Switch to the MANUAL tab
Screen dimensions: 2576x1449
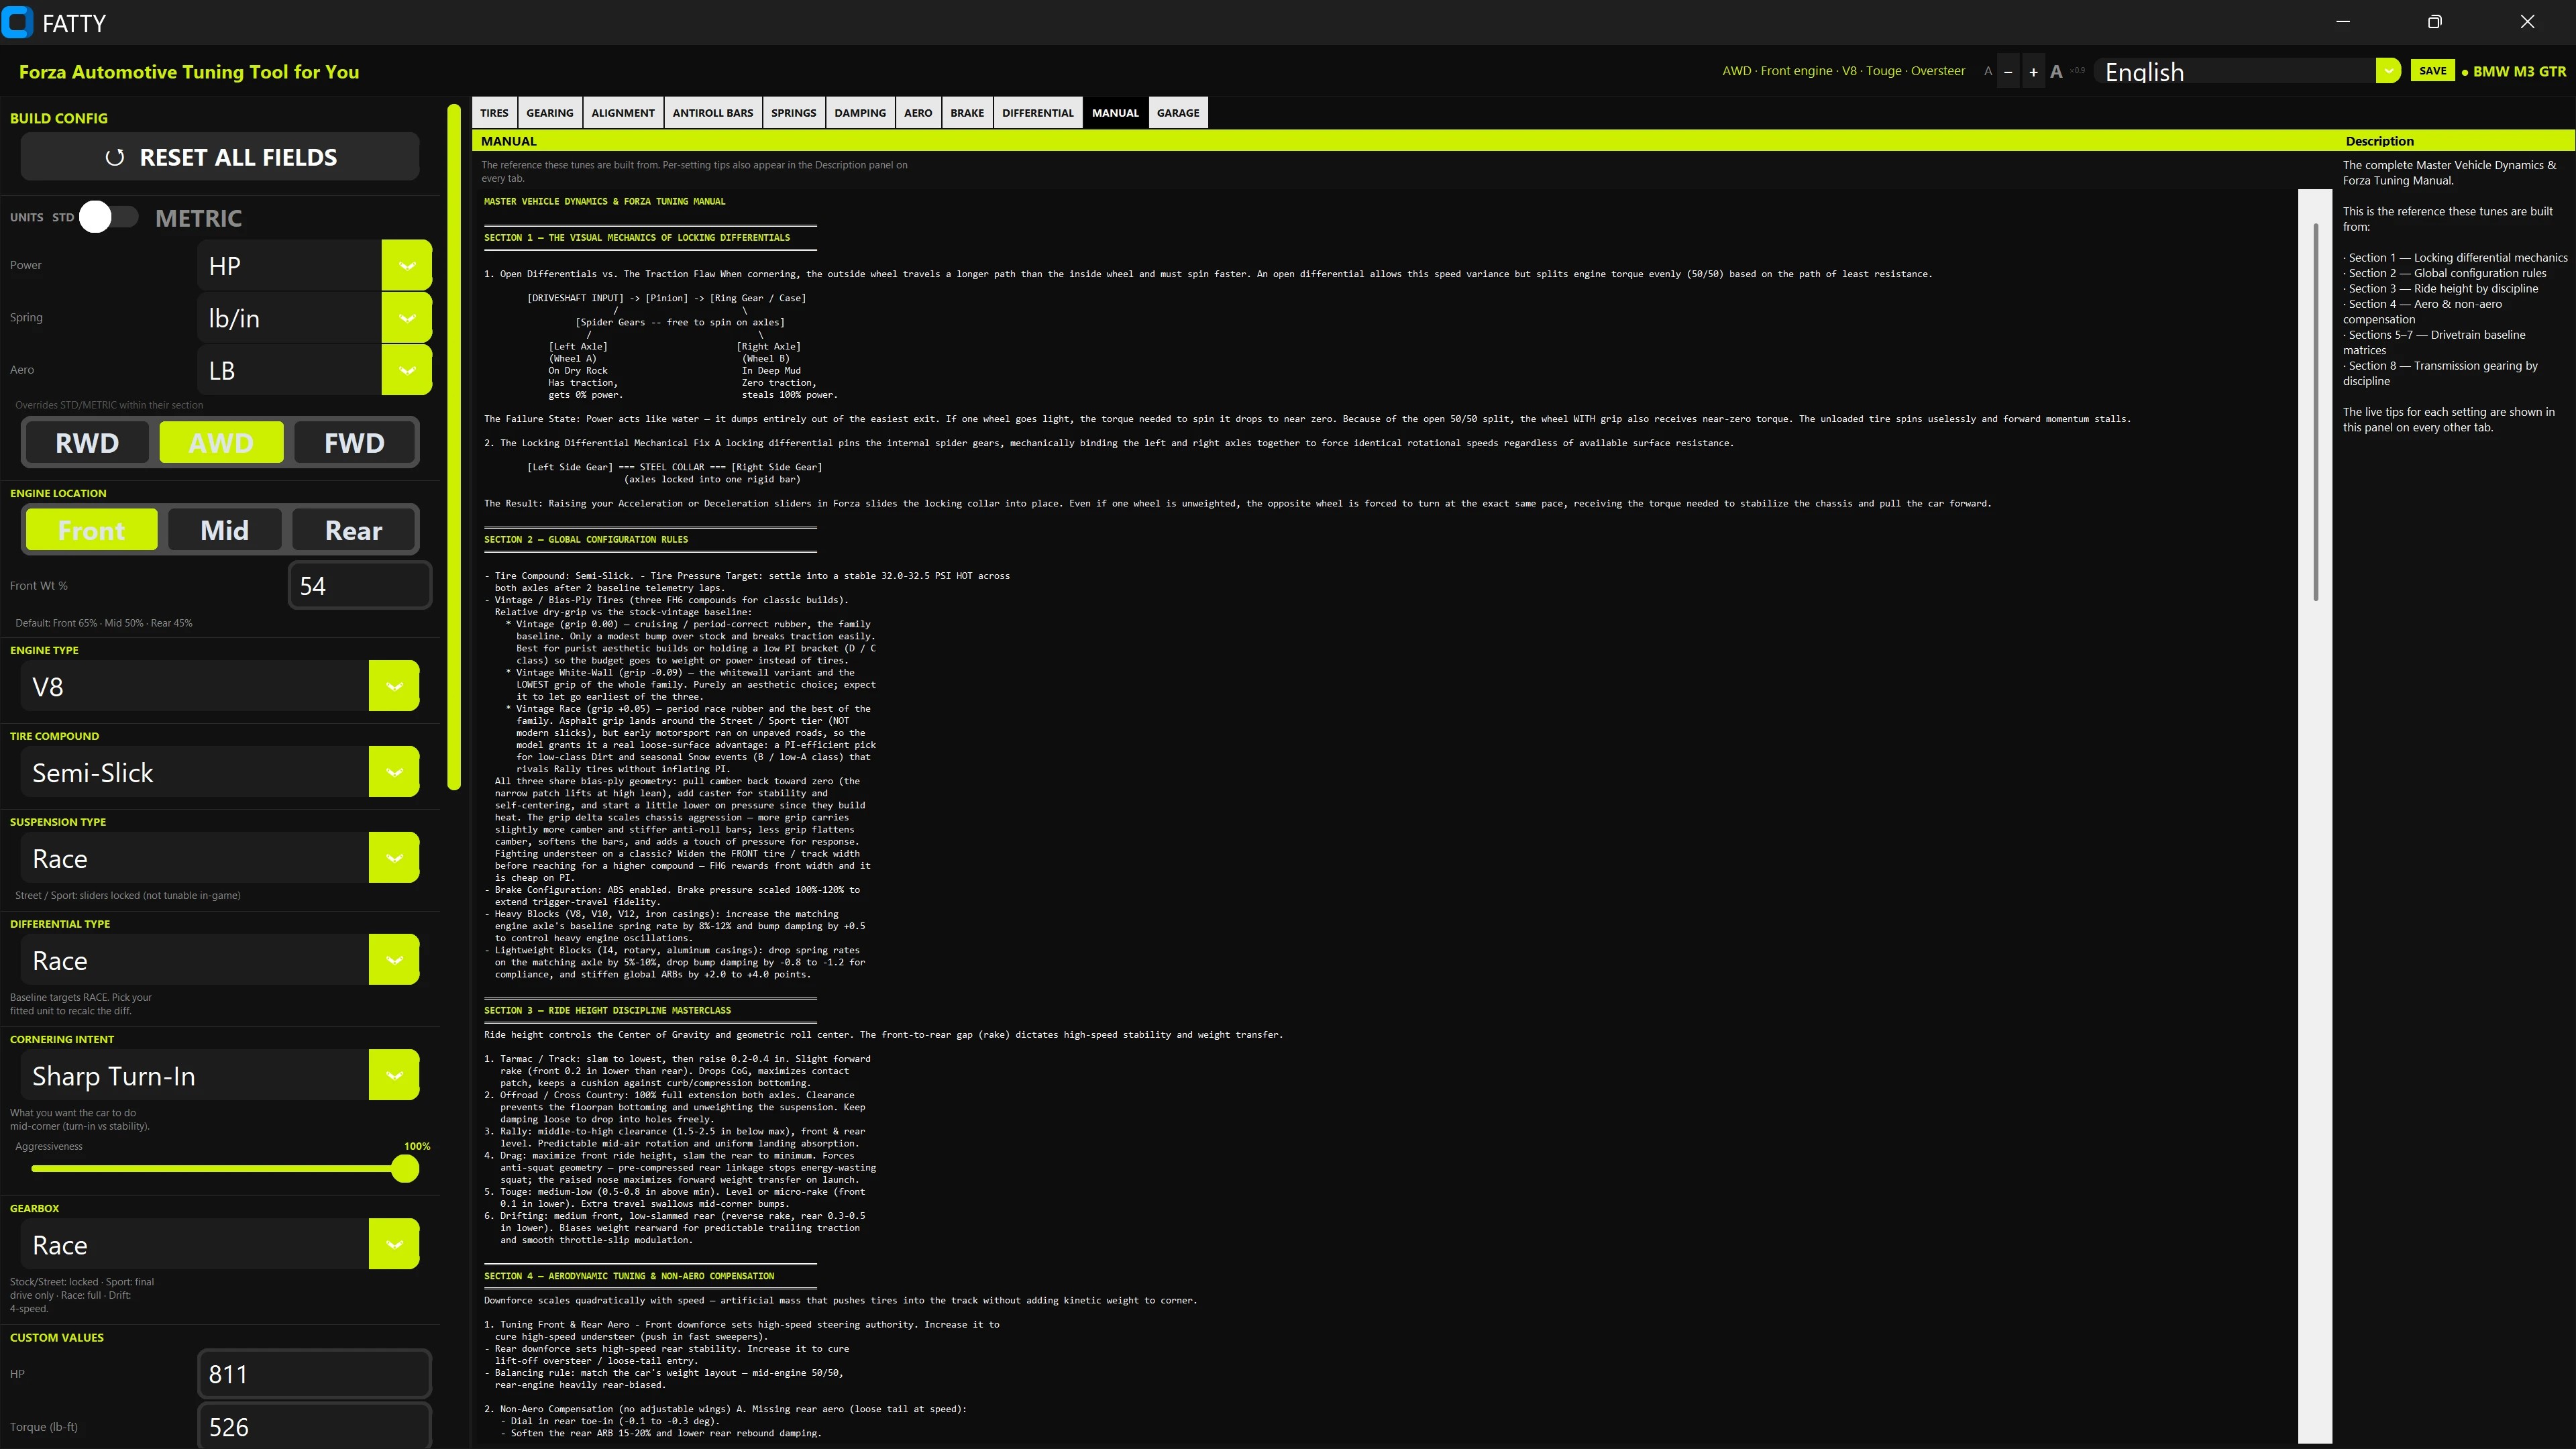(x=1115, y=113)
